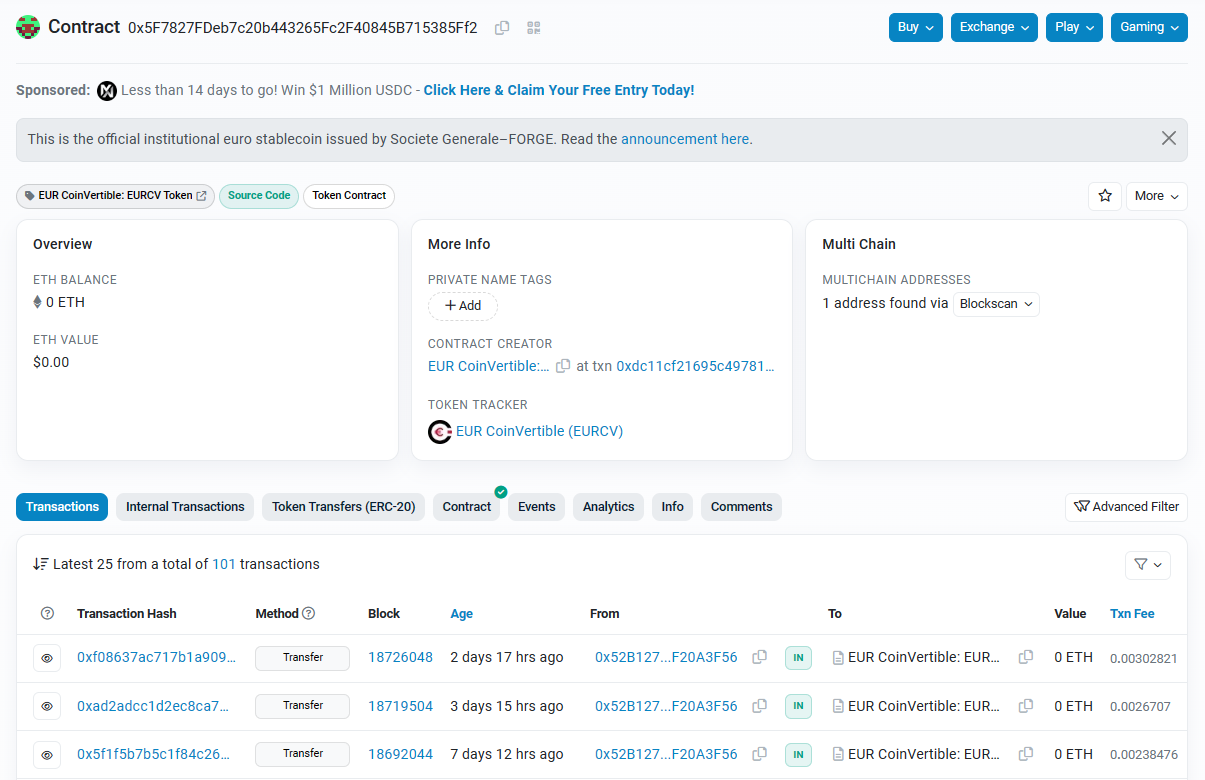Follow the sponsored Claim Your Free Entry link
The image size is (1205, 780).
[x=559, y=90]
